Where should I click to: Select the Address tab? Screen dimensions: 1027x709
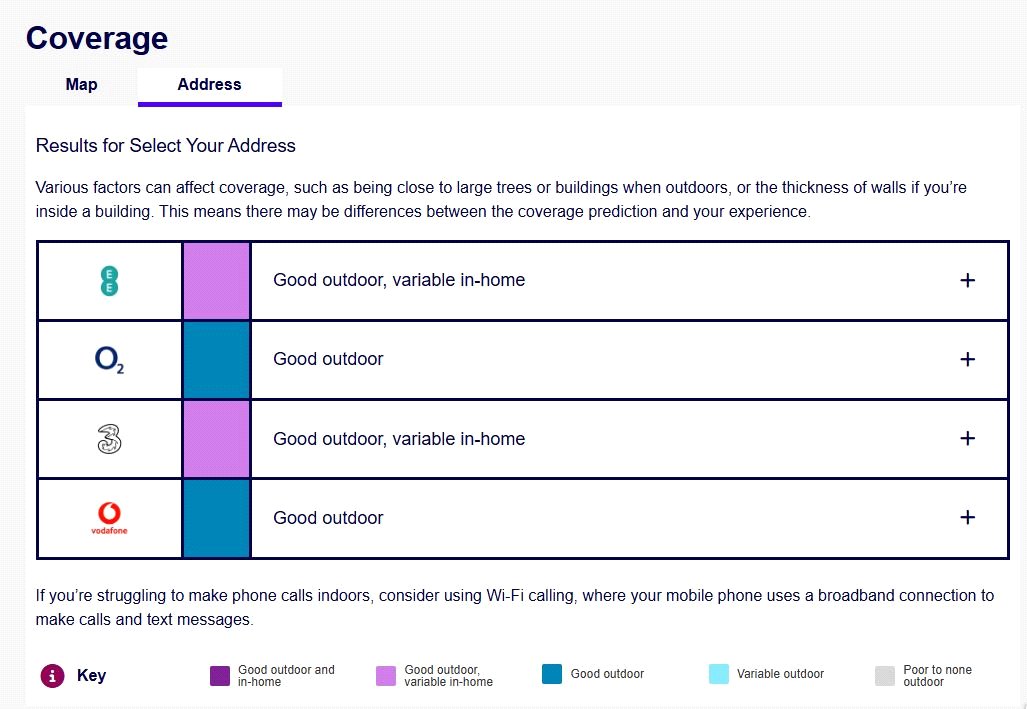click(209, 85)
